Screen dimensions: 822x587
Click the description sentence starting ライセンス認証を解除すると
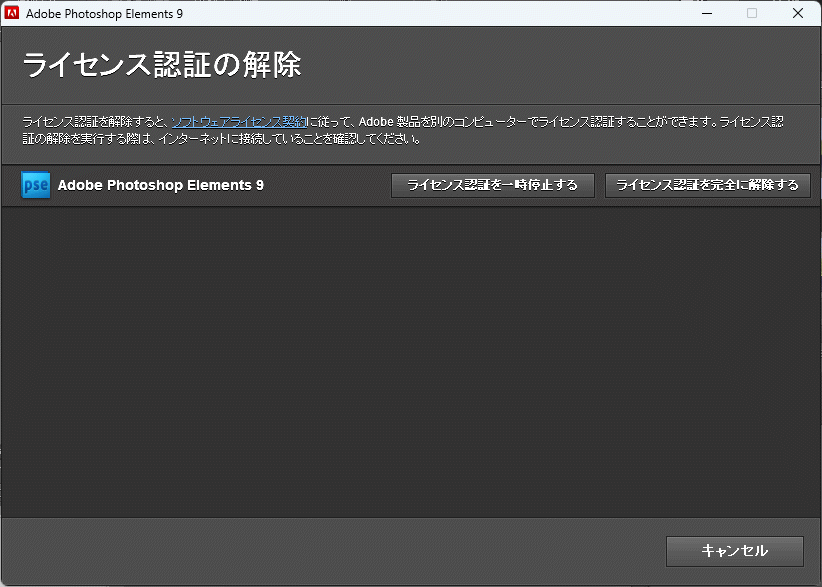pyautogui.click(x=95, y=121)
